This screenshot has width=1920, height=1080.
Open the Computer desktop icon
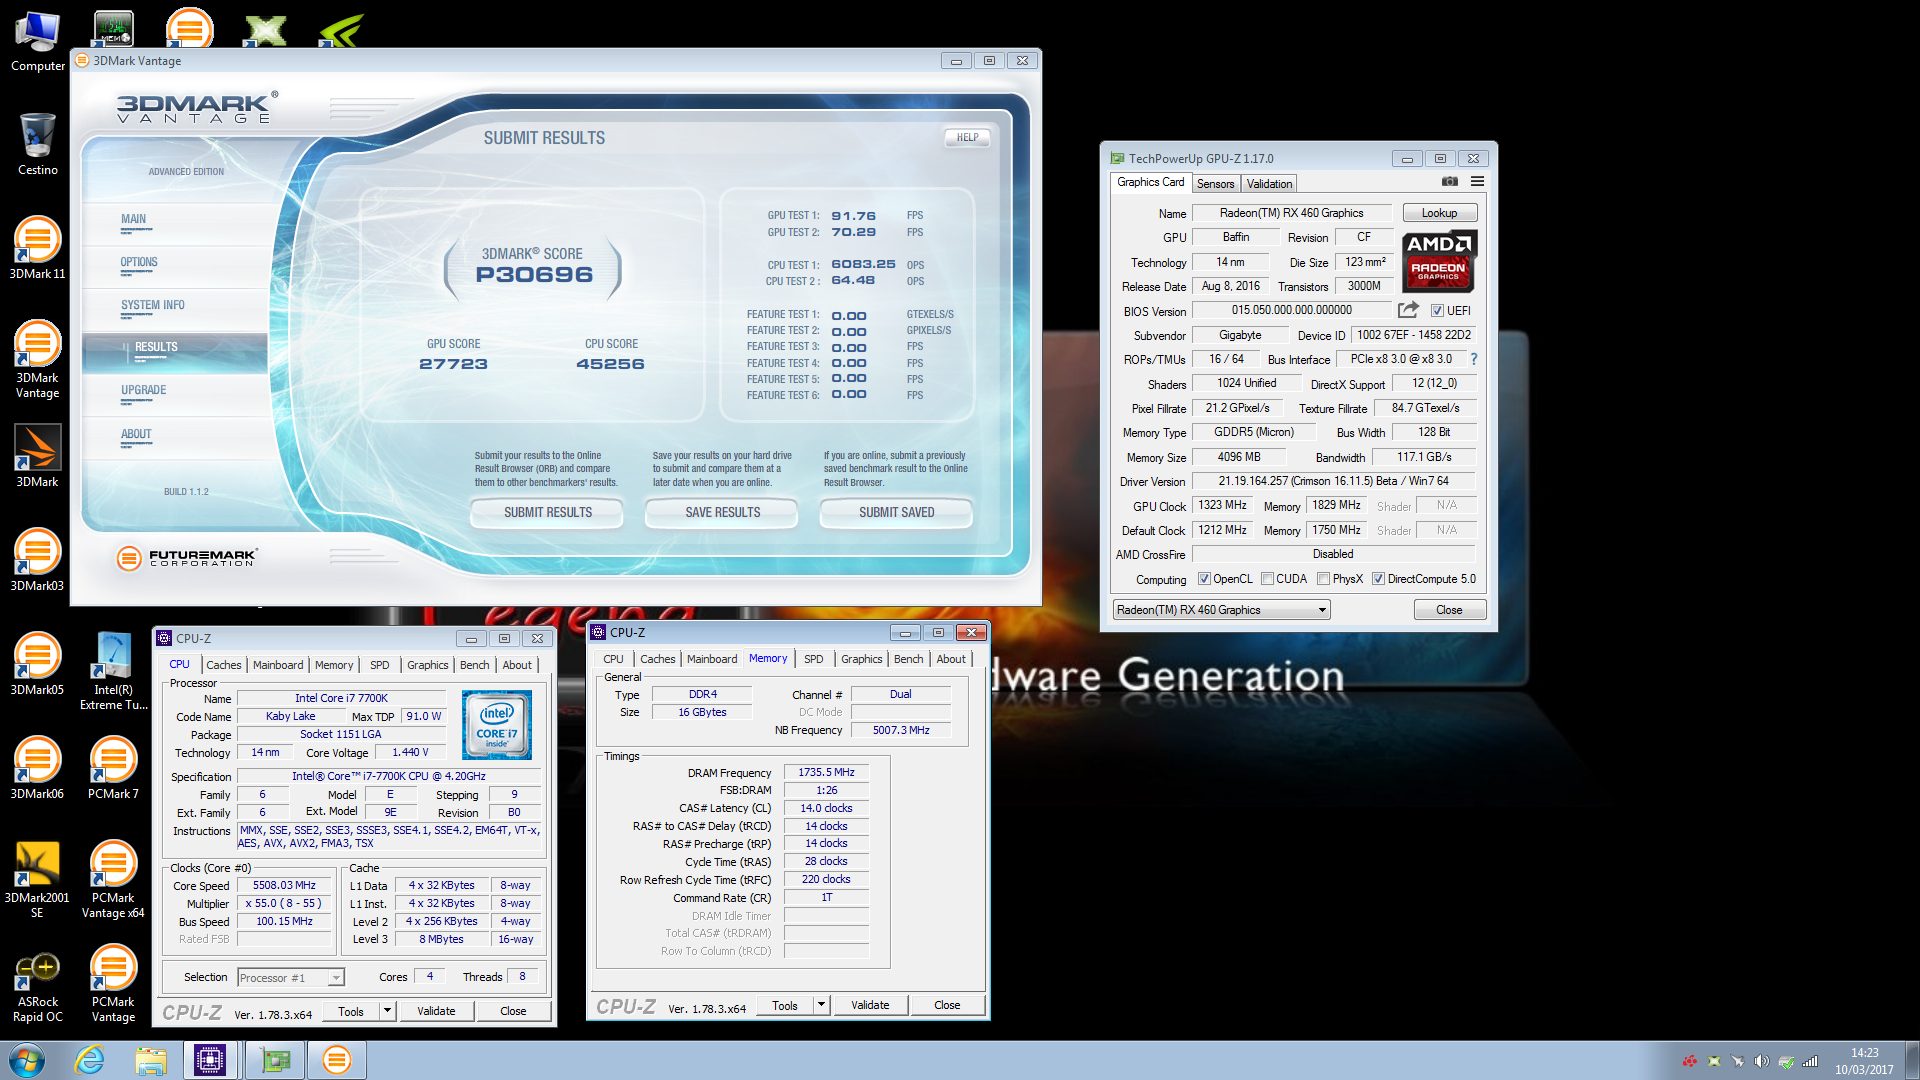pos(37,42)
